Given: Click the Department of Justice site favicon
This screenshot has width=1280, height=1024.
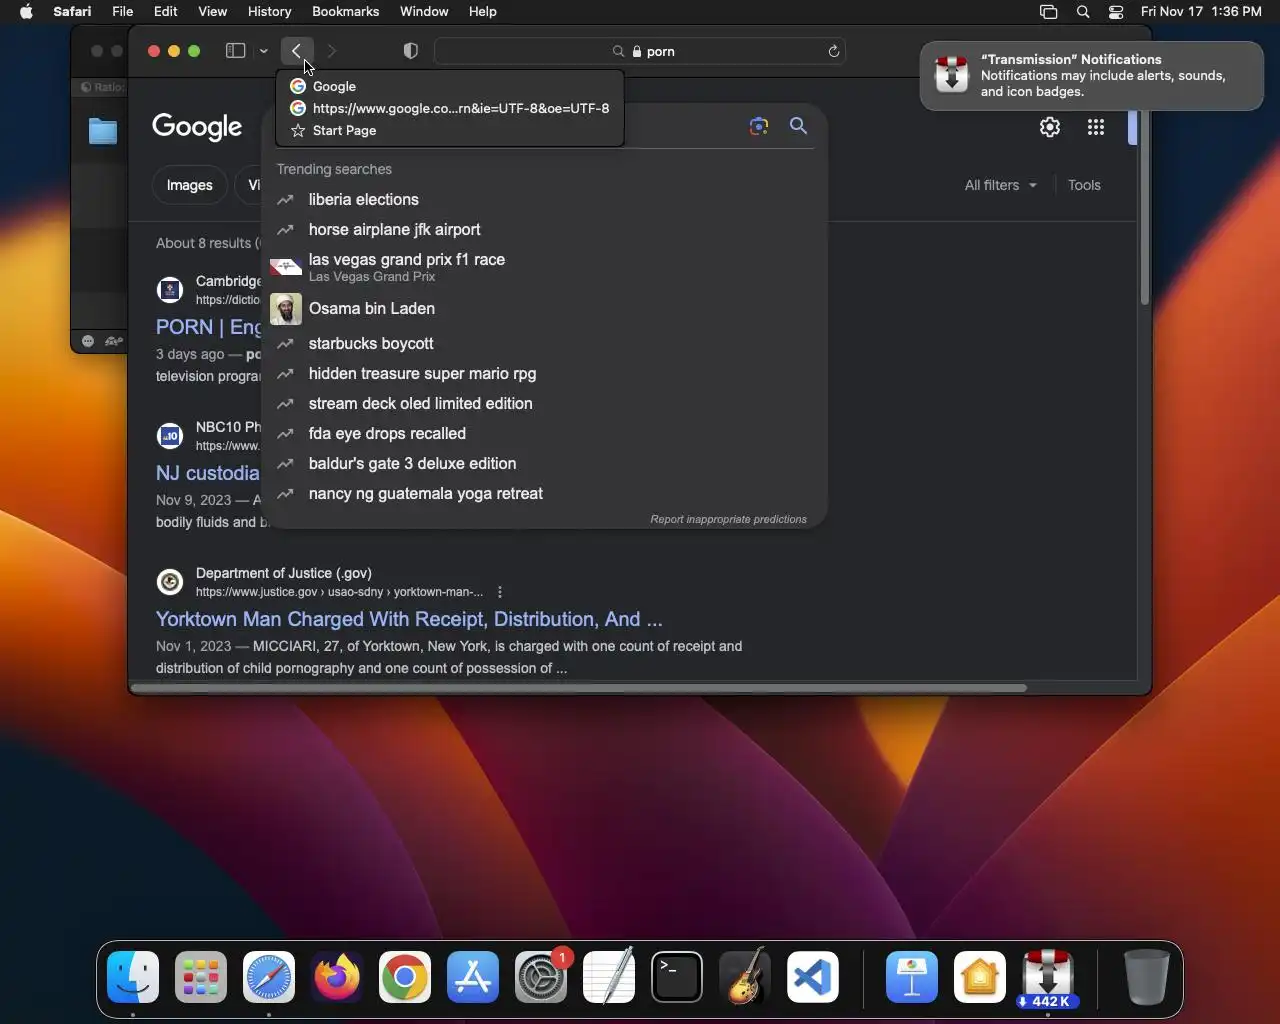Looking at the screenshot, I should [x=170, y=582].
